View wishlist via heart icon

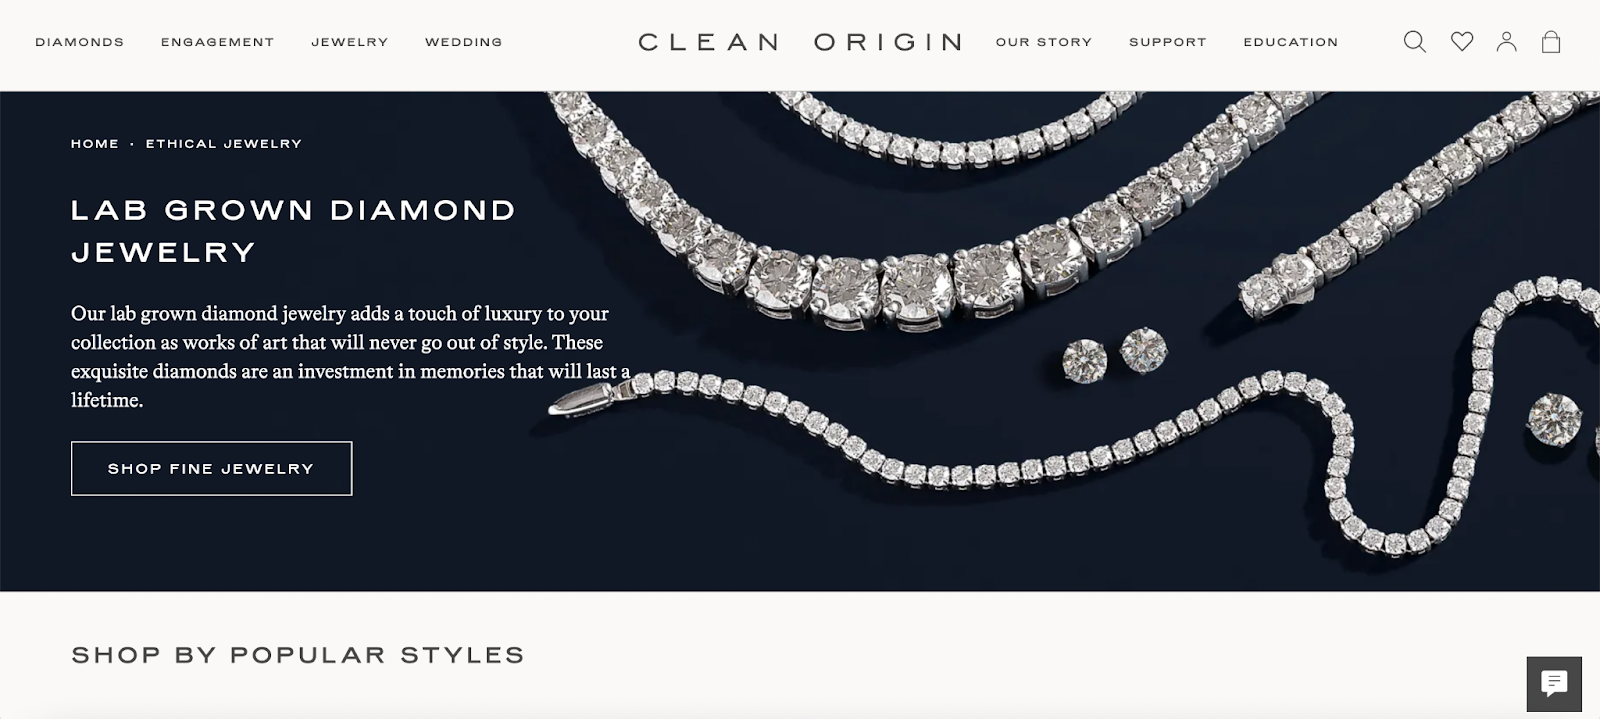click(x=1462, y=42)
